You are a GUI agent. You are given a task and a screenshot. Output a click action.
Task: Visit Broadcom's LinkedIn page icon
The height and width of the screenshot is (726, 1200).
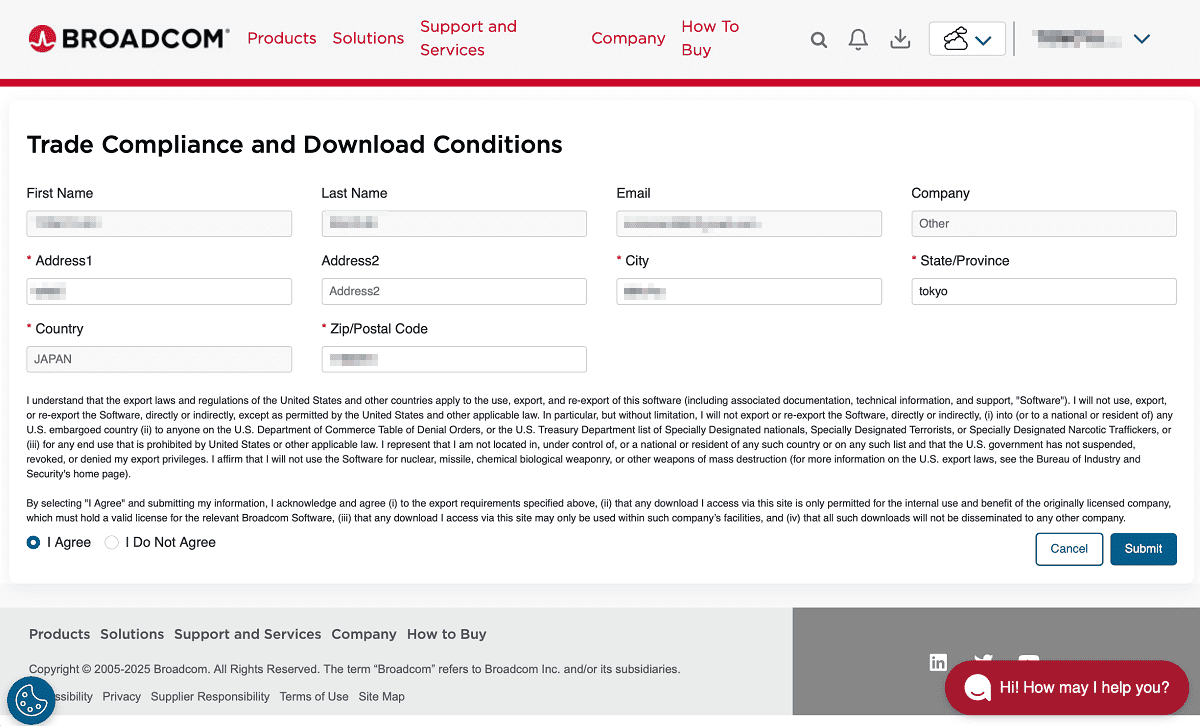click(x=938, y=662)
